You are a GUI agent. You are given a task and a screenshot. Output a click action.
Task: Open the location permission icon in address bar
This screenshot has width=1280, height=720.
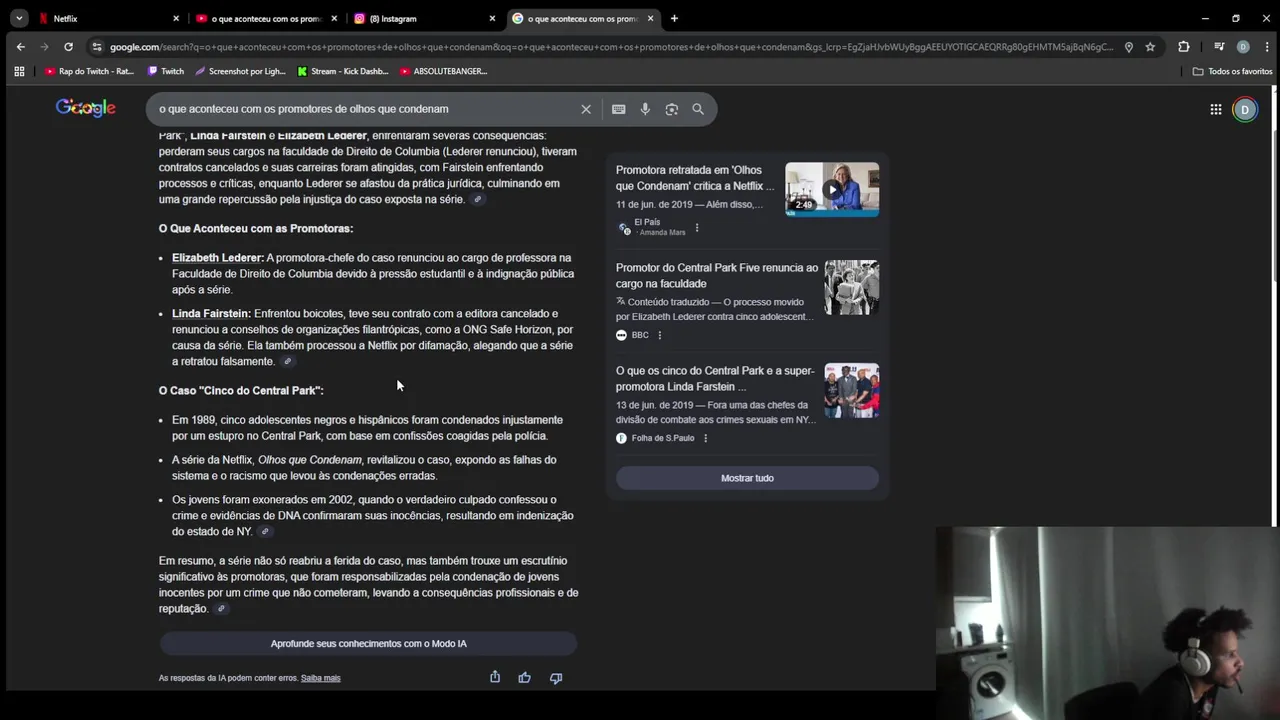click(x=1128, y=47)
